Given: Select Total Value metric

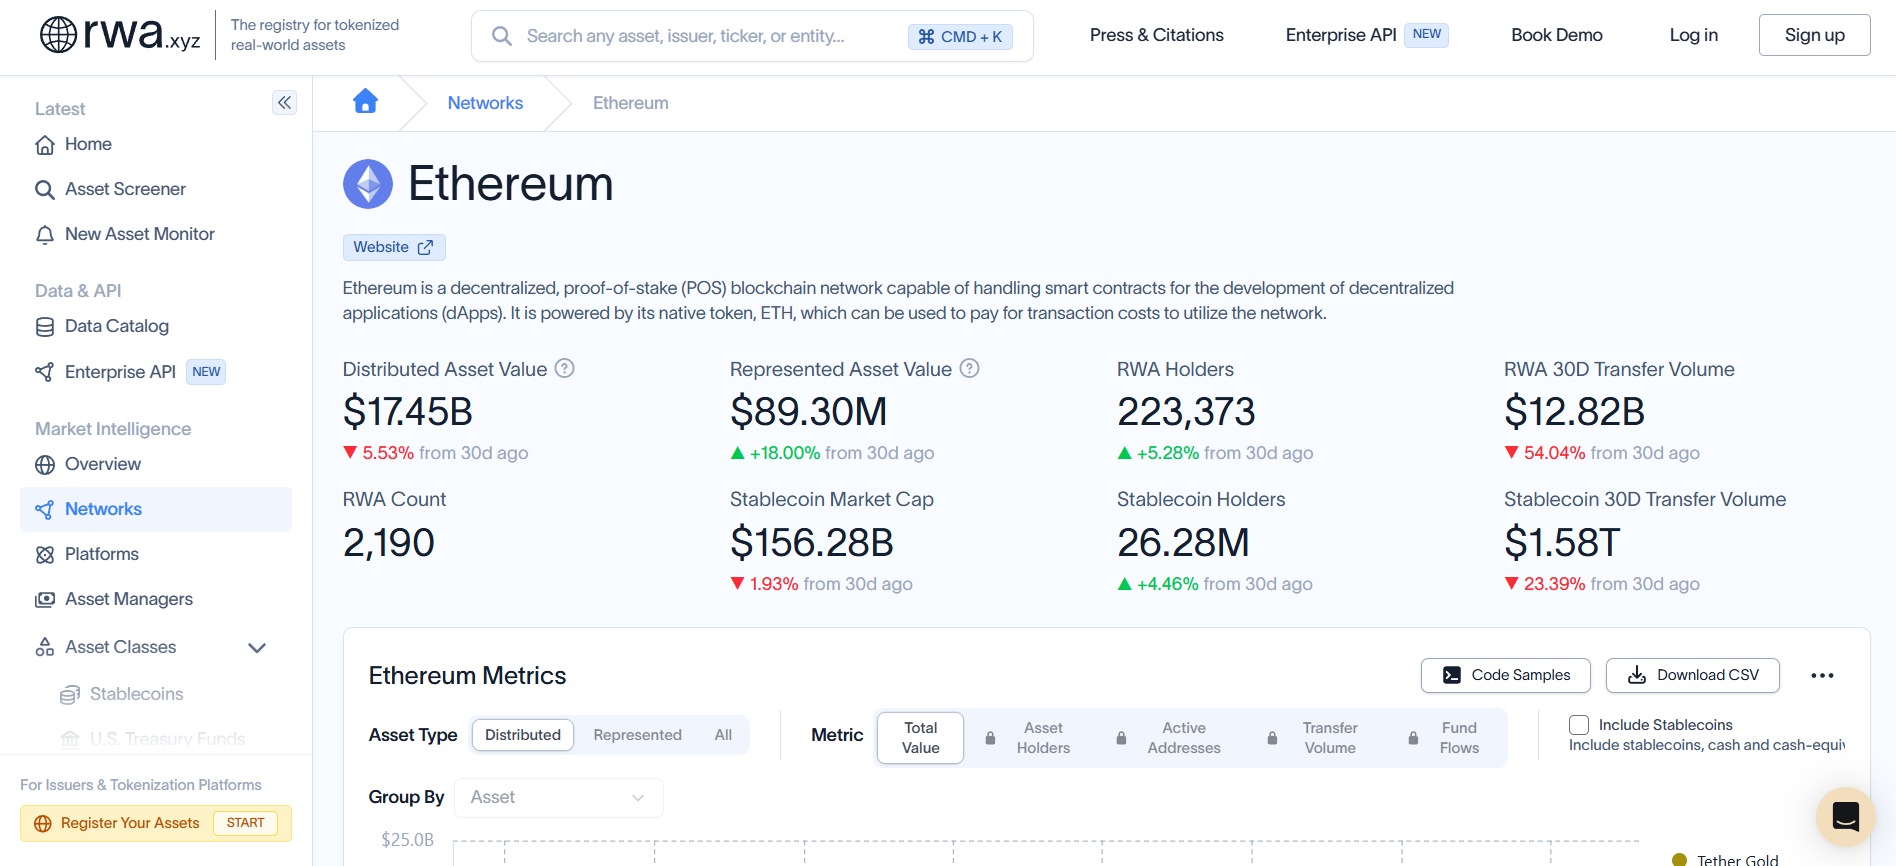Looking at the screenshot, I should click(x=921, y=738).
